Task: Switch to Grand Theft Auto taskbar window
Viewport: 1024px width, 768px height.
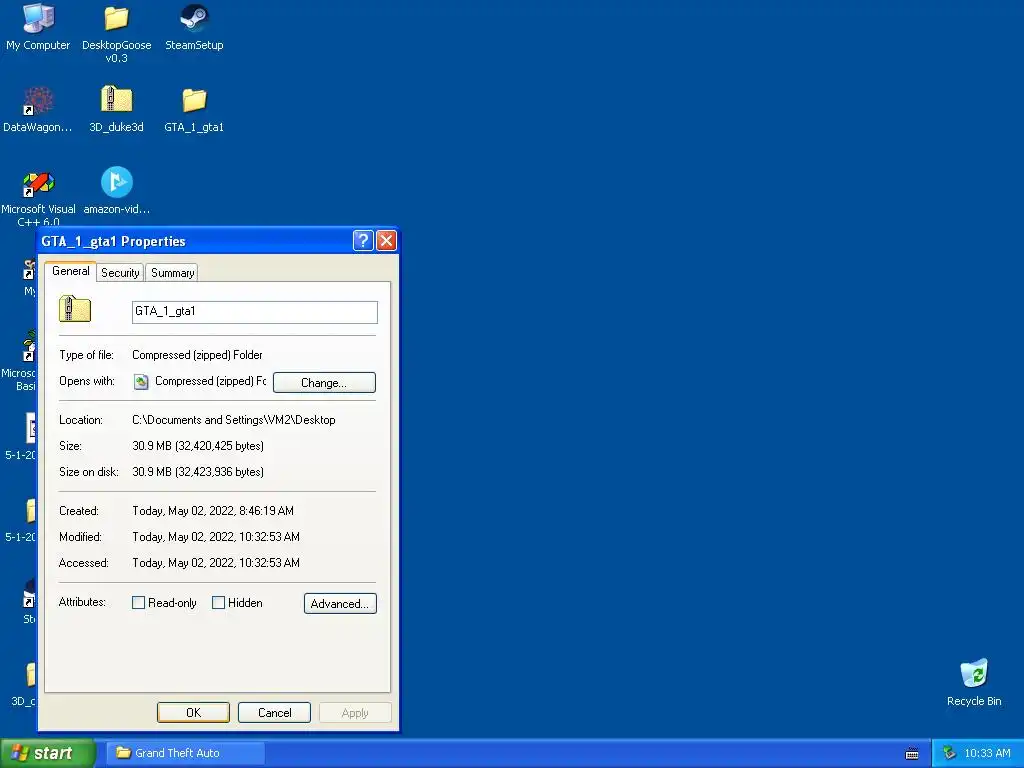Action: click(185, 753)
